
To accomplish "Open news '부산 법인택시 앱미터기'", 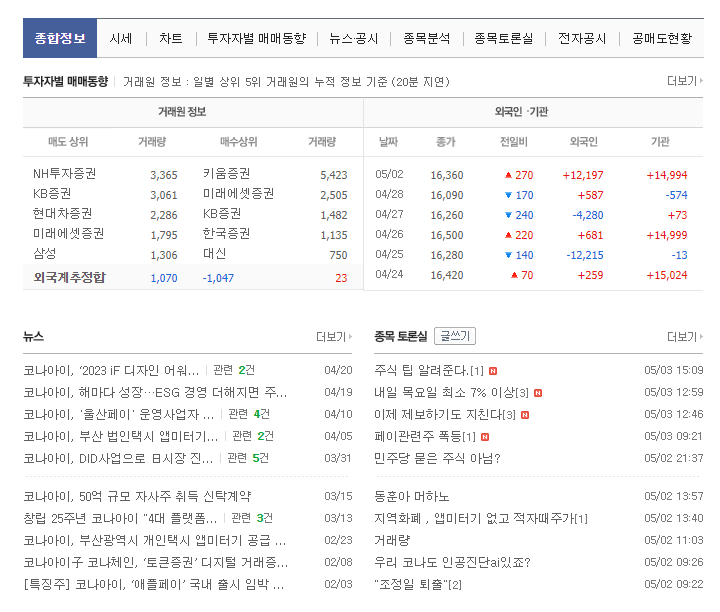I will pos(121,436).
